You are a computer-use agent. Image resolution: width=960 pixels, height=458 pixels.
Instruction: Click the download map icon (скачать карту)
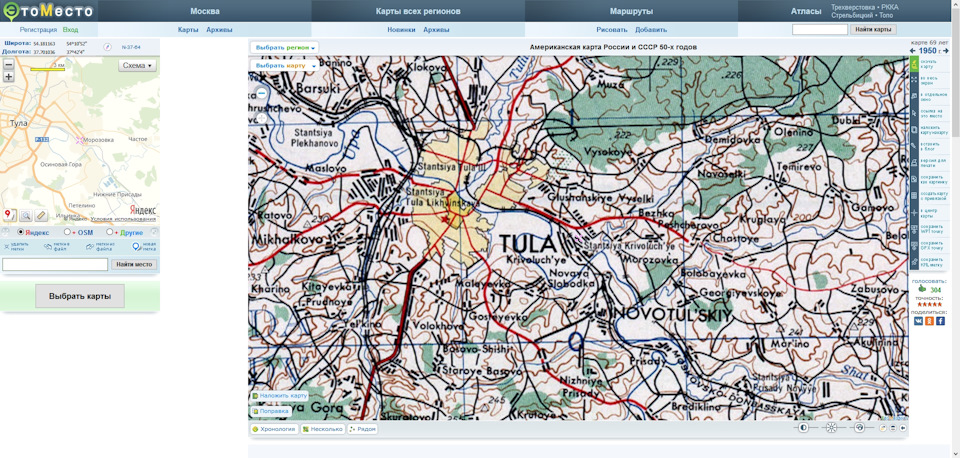point(913,64)
